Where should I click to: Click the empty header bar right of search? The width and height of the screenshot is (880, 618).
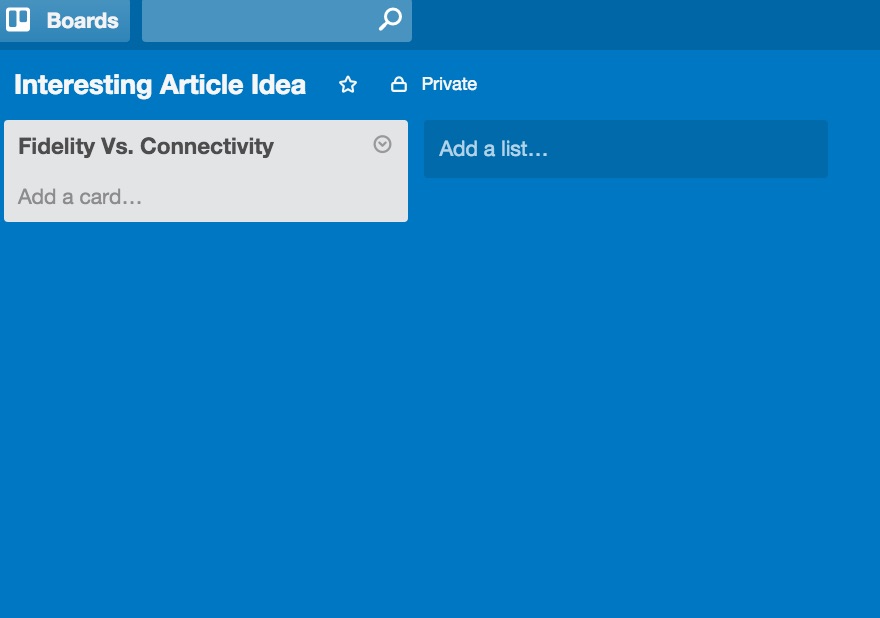tap(640, 24)
